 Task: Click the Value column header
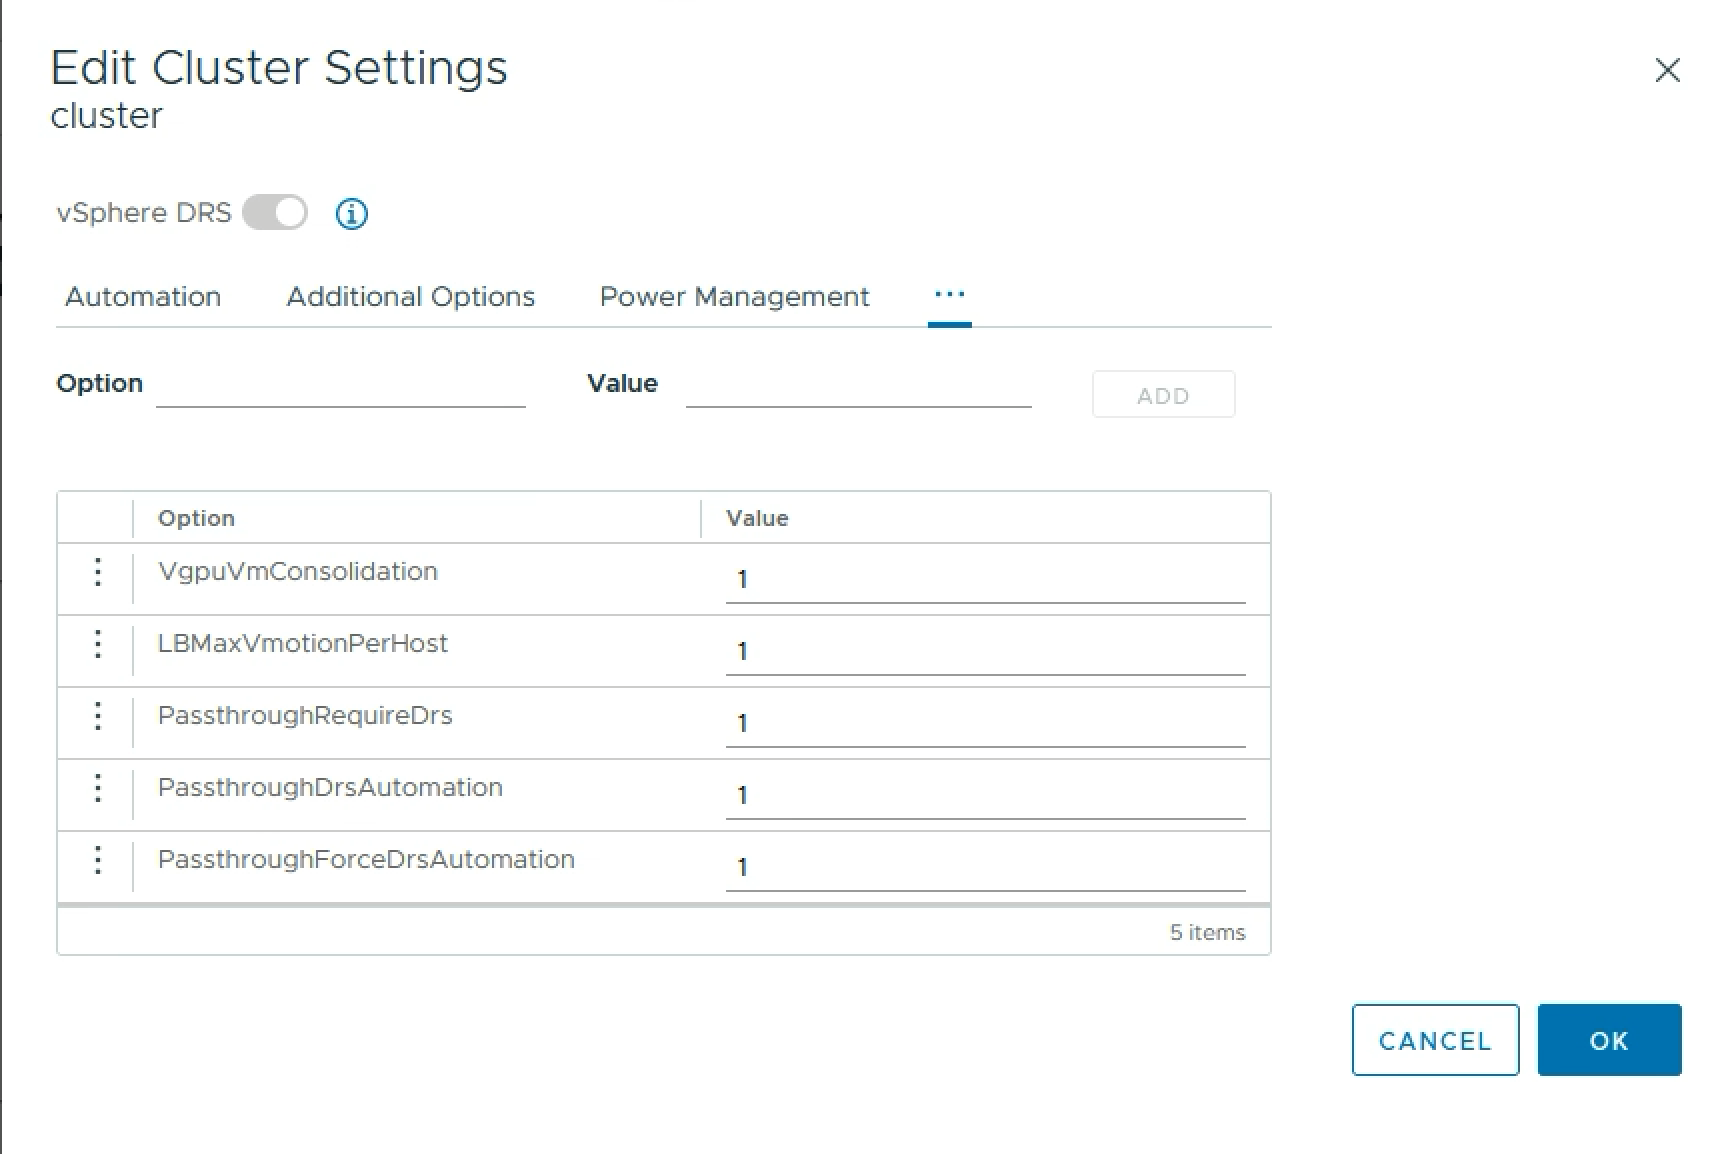(757, 518)
